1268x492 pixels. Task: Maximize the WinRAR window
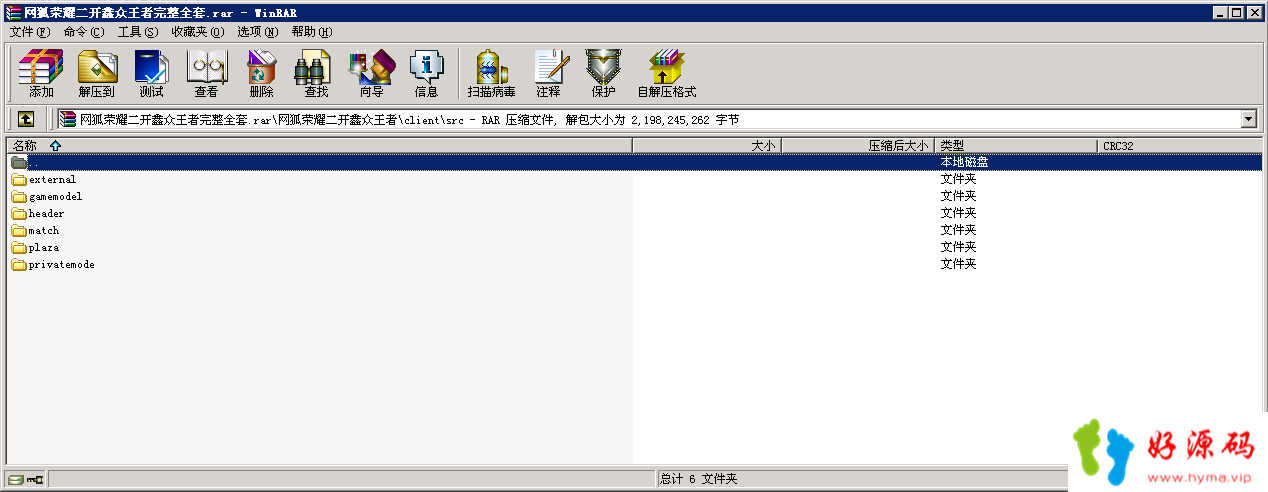tap(1235, 13)
